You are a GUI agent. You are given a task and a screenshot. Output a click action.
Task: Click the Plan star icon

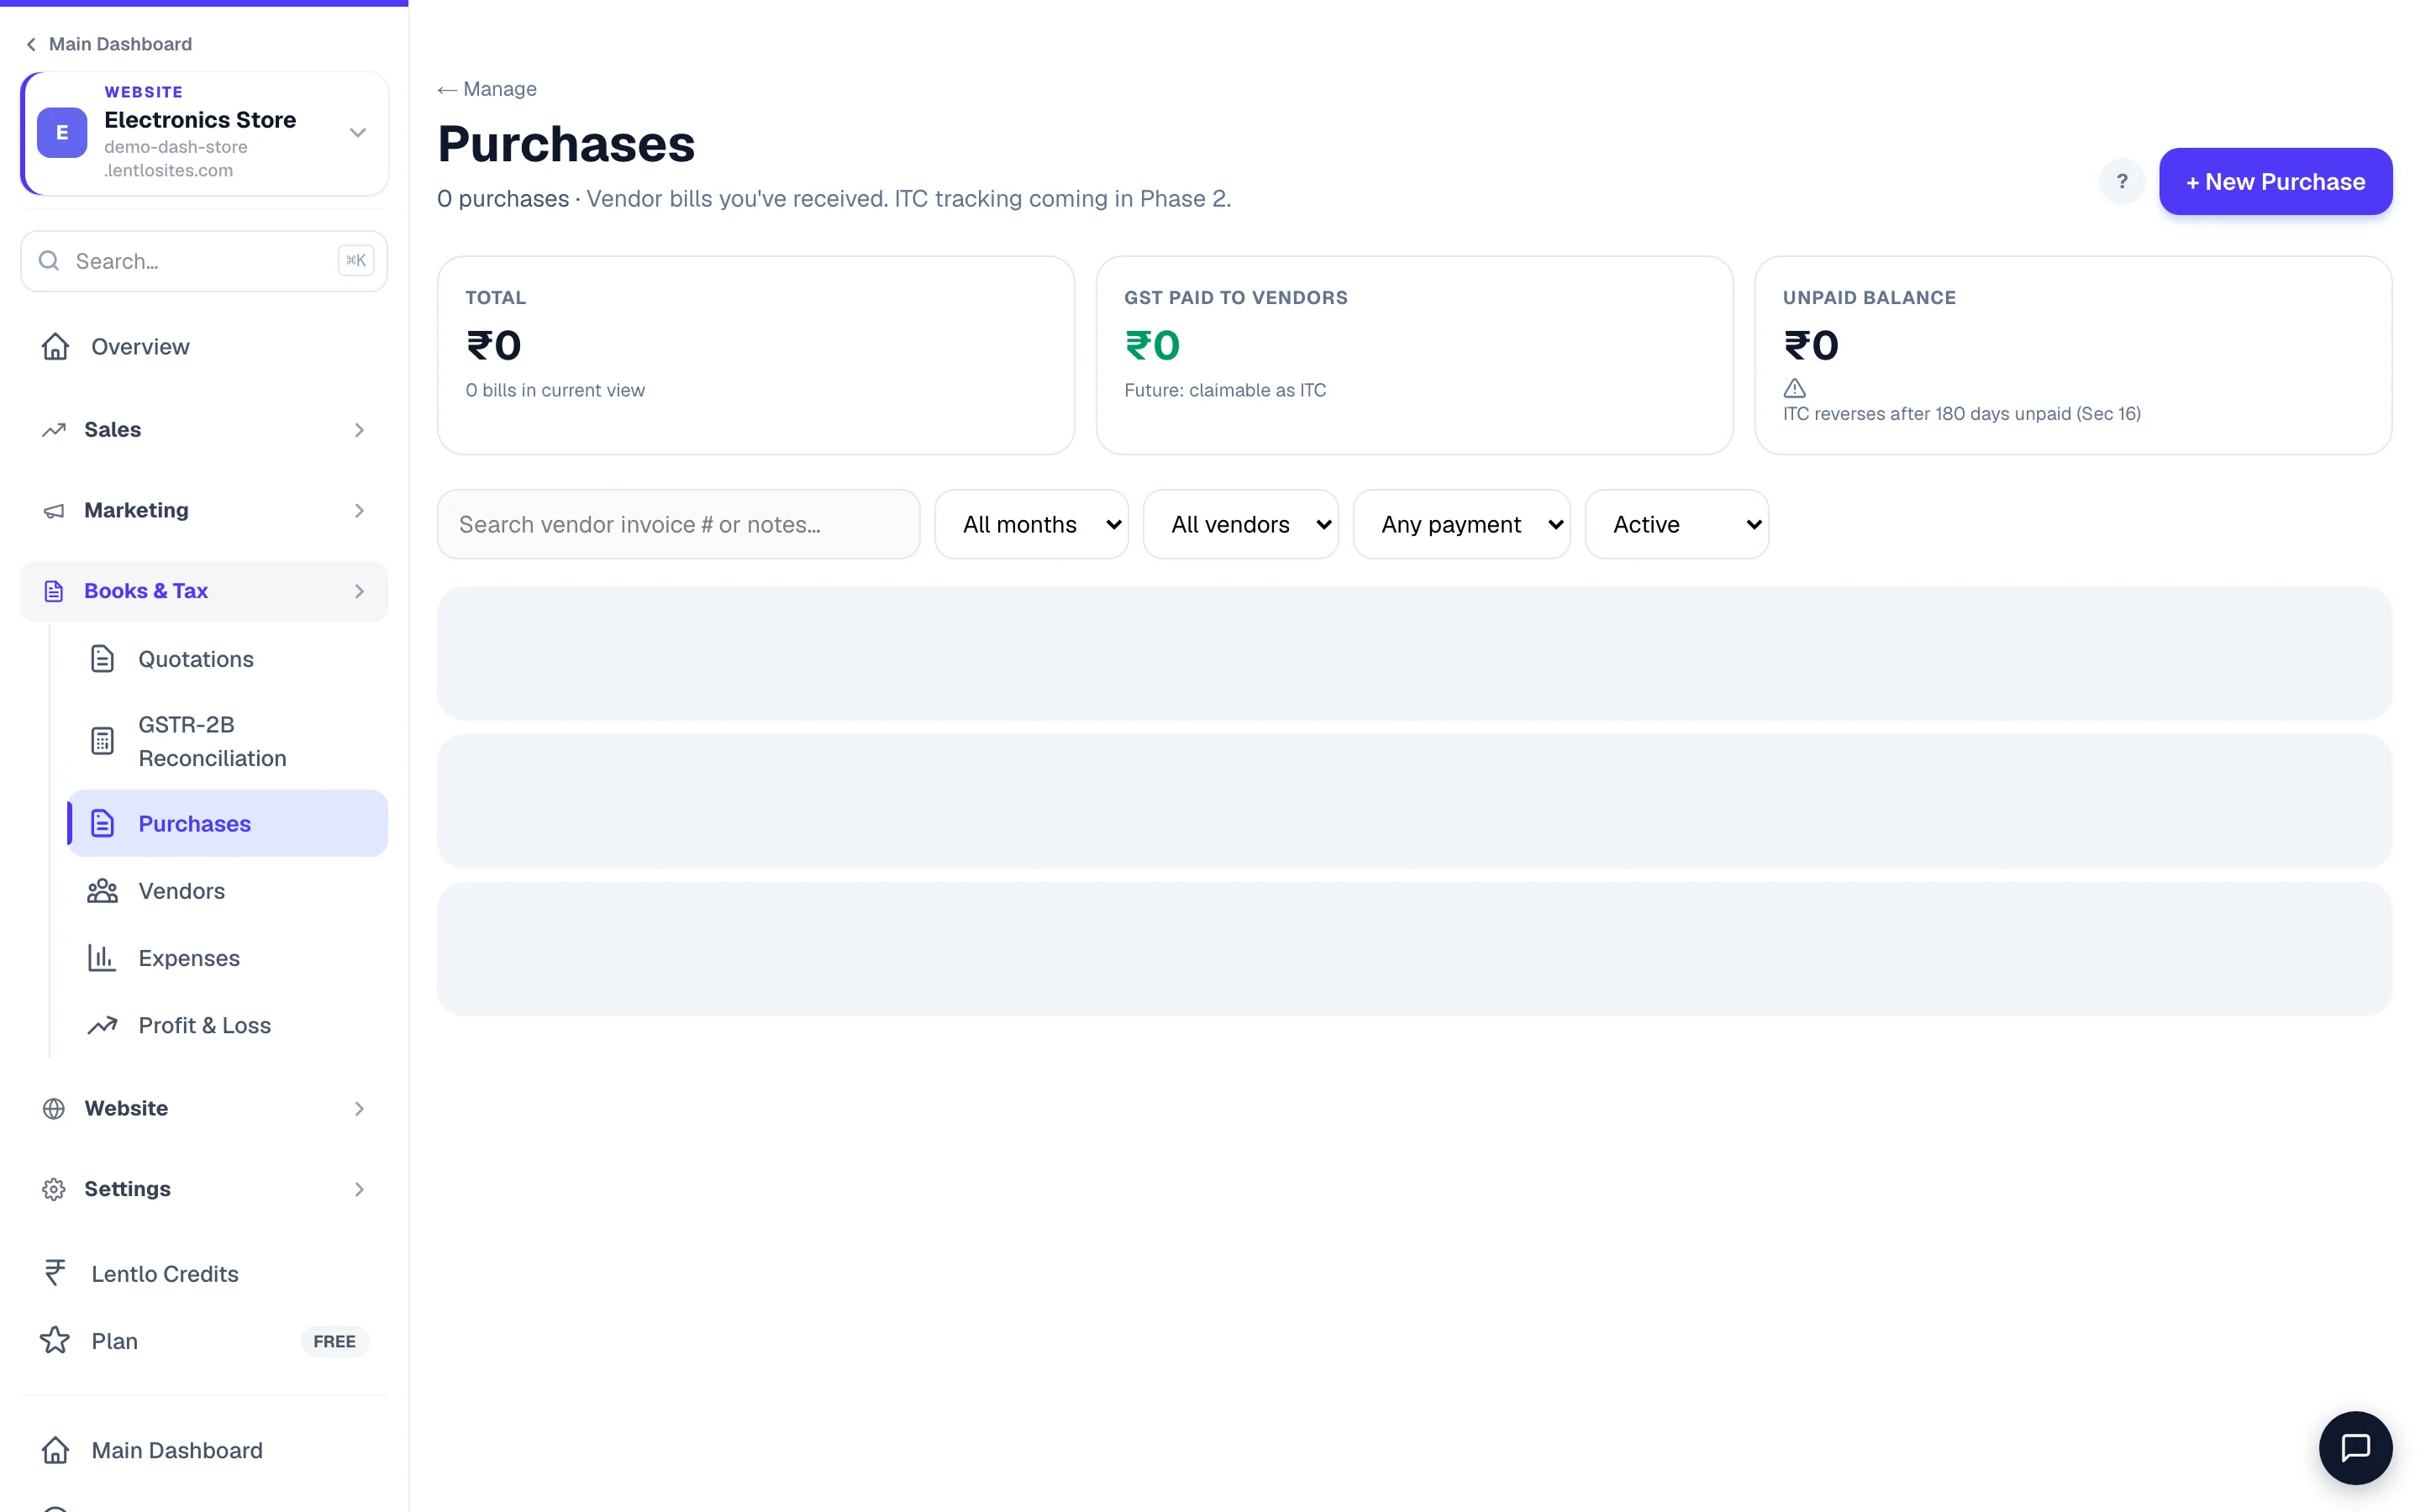(55, 1341)
